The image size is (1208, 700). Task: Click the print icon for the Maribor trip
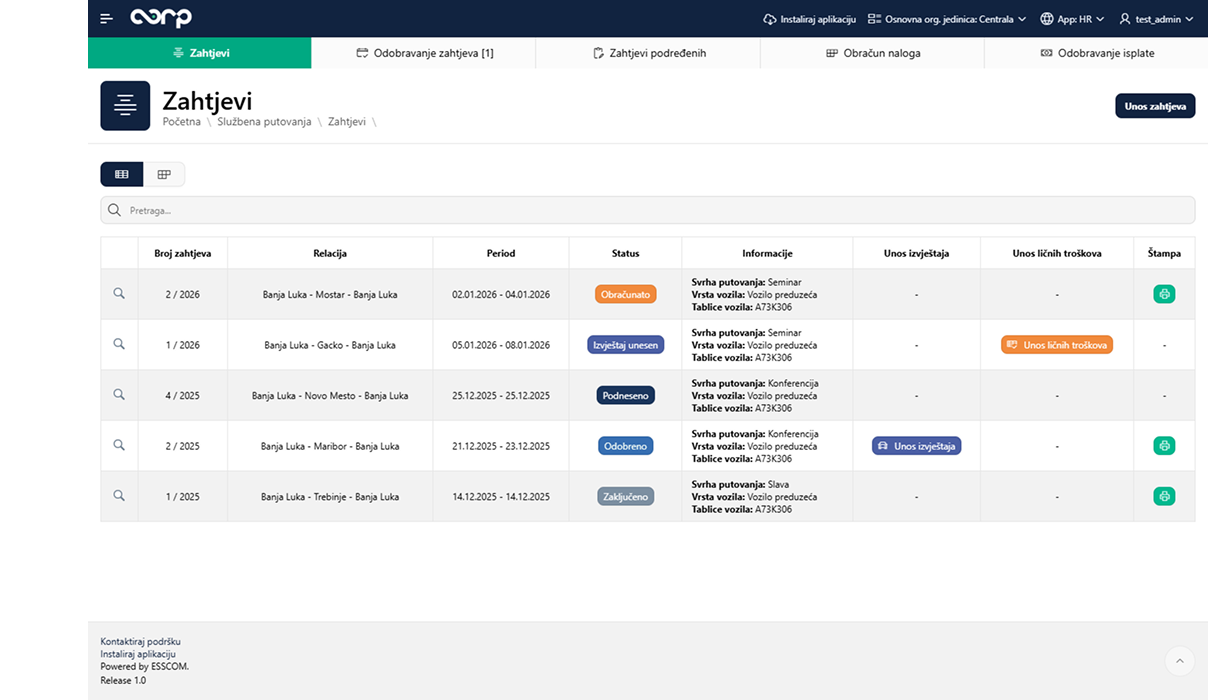(1163, 446)
